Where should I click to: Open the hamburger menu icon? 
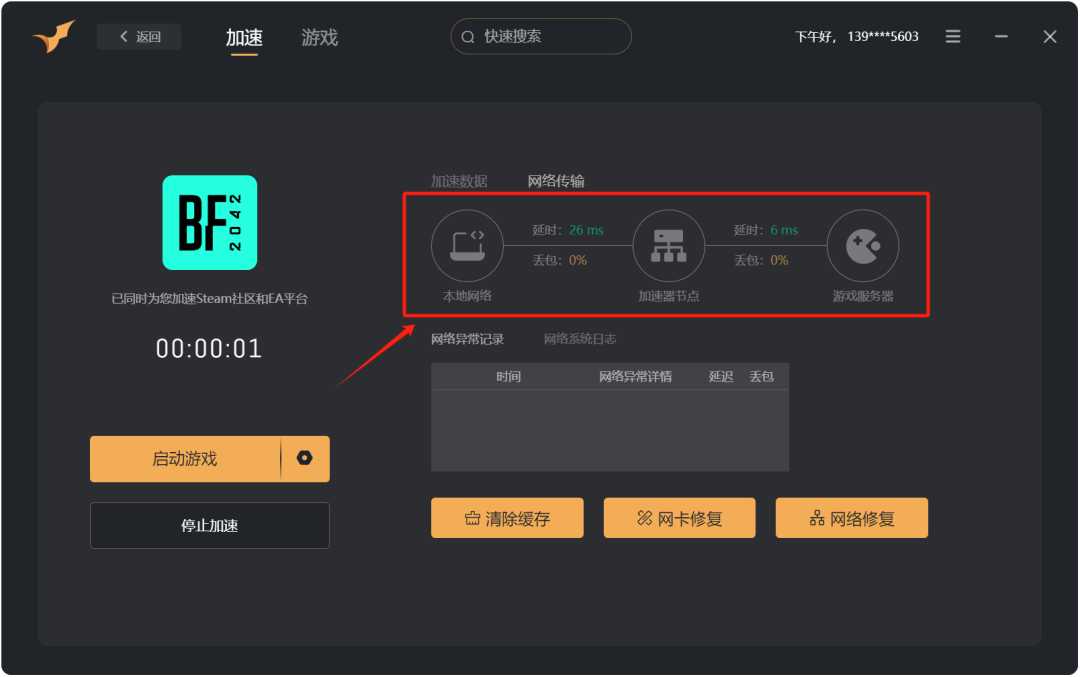tap(953, 37)
